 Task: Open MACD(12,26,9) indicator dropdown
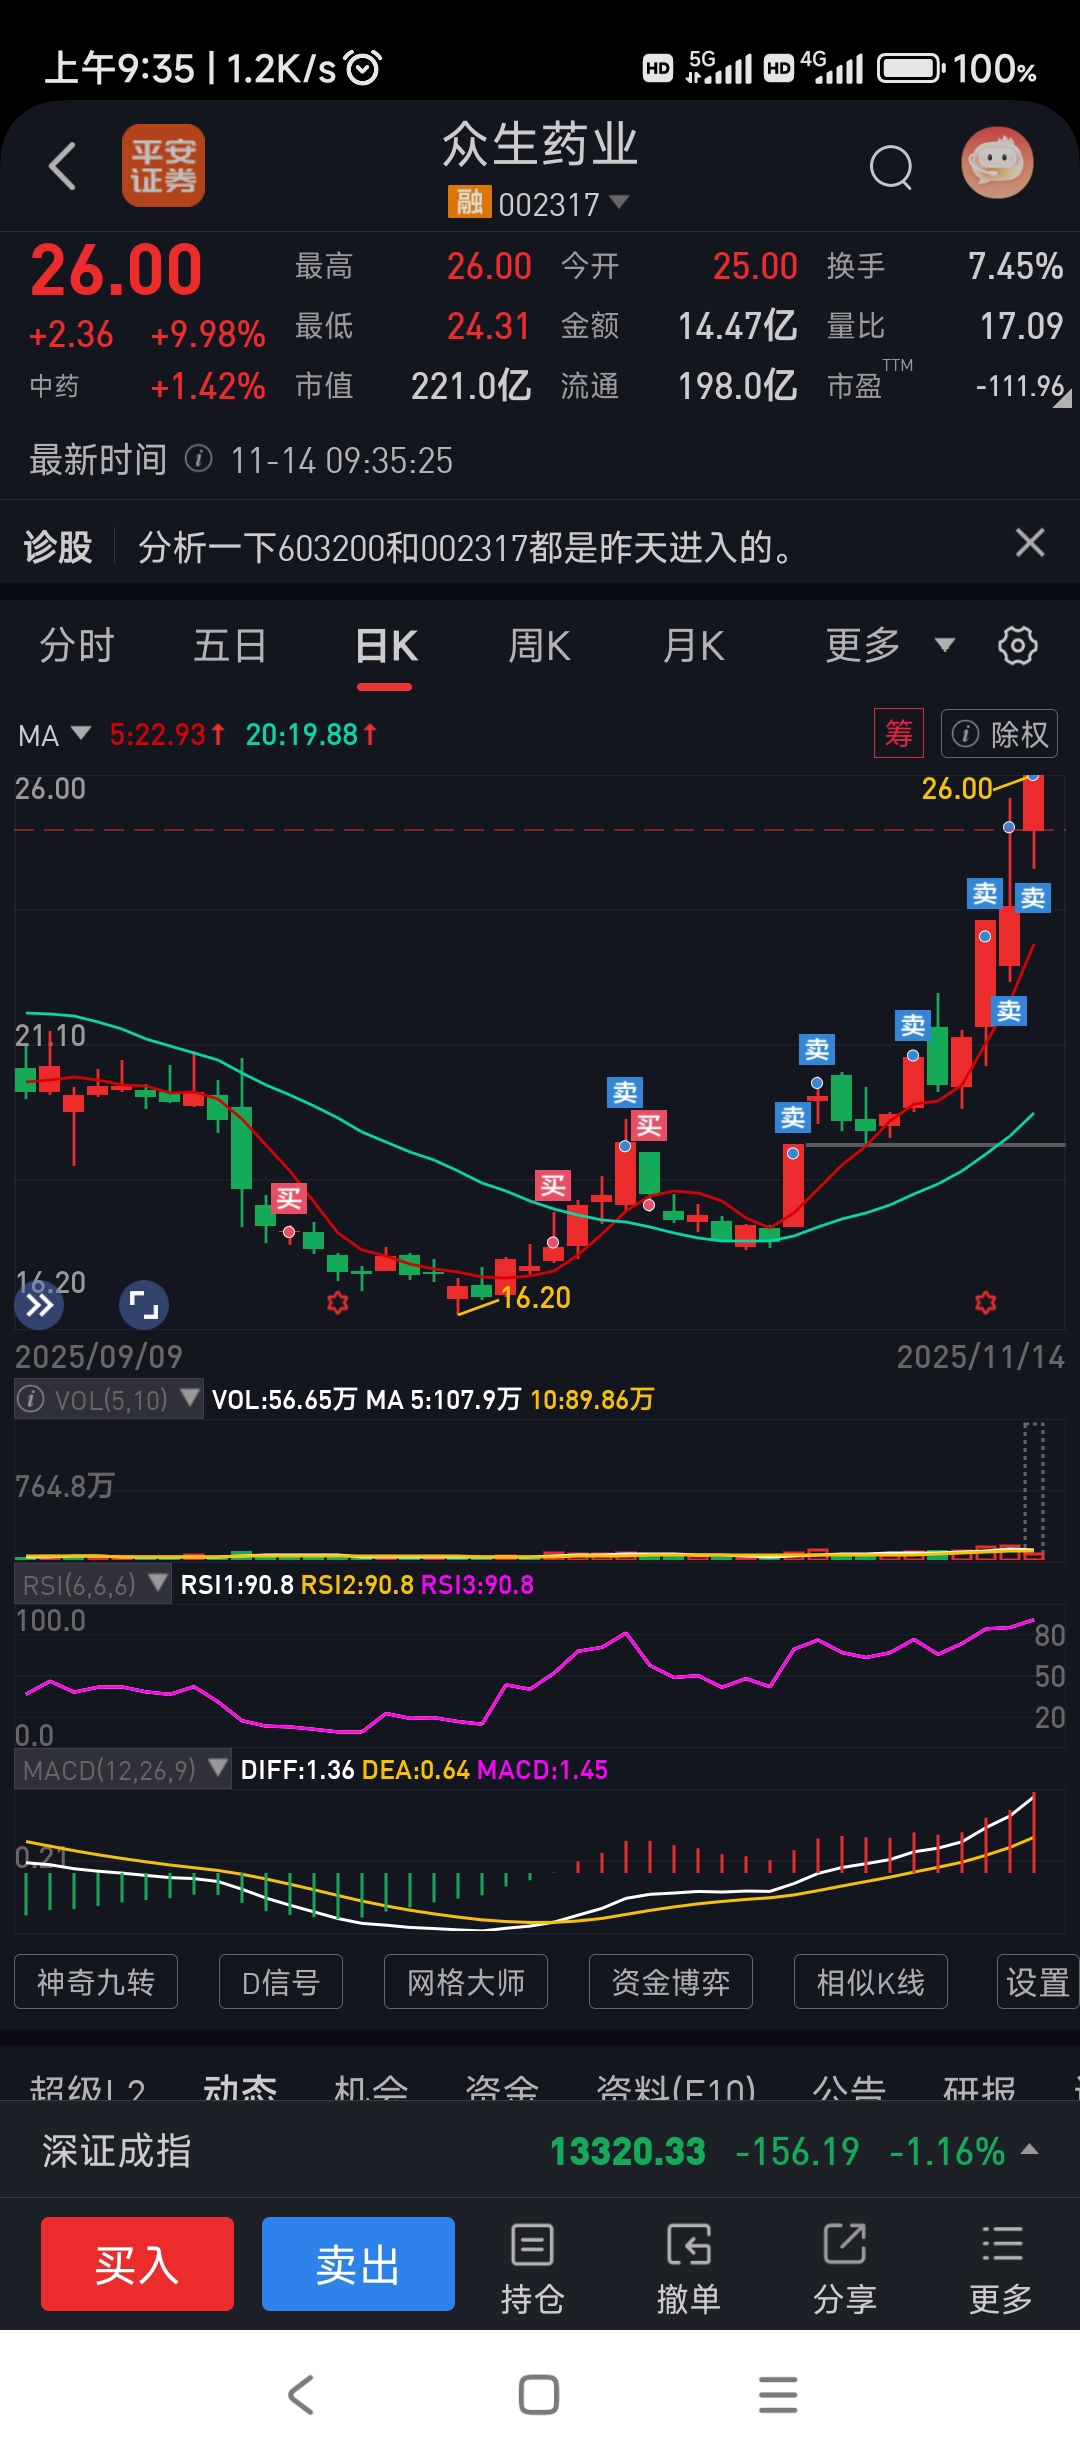pyautogui.click(x=123, y=1770)
